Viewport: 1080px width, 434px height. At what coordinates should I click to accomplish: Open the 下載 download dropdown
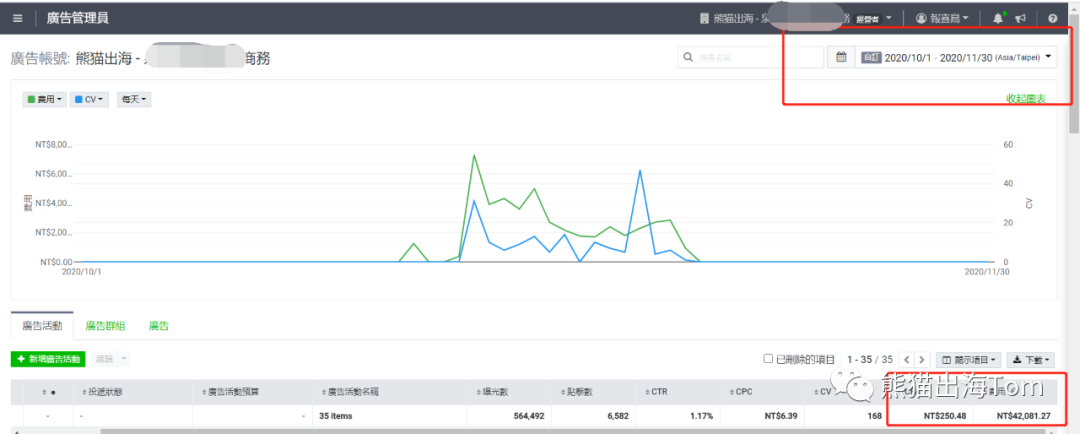(1030, 360)
